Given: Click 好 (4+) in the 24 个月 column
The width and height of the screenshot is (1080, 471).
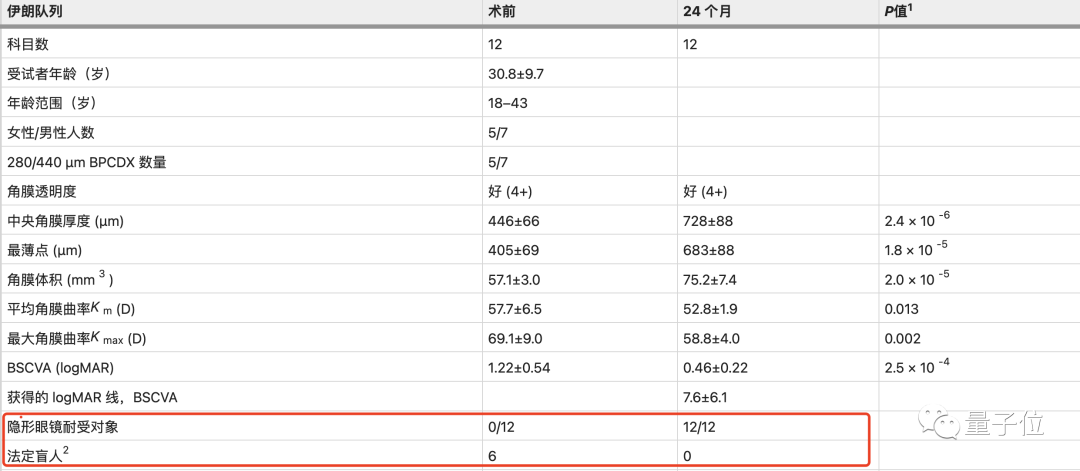Looking at the screenshot, I should click(705, 191).
